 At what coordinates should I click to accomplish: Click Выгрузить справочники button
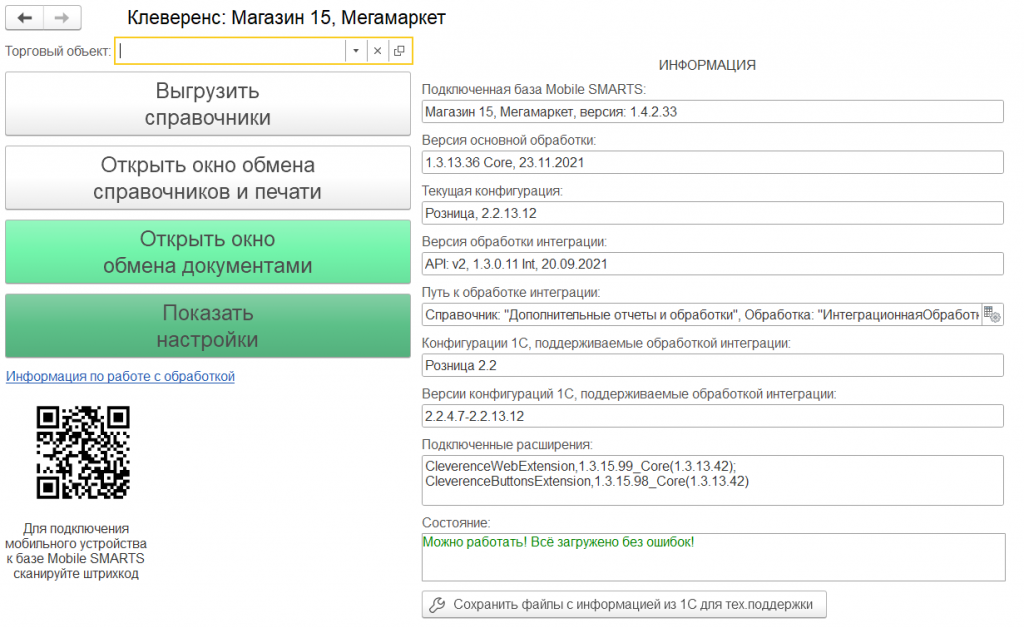click(208, 104)
